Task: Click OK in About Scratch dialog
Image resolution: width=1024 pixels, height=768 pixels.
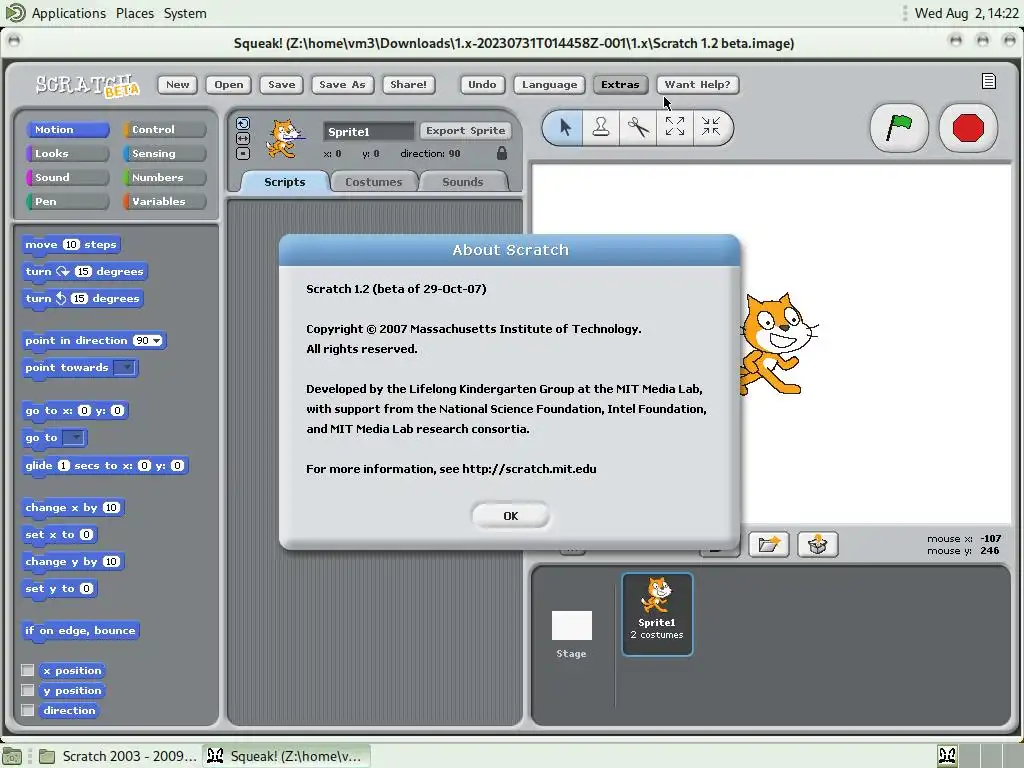Action: [x=511, y=516]
